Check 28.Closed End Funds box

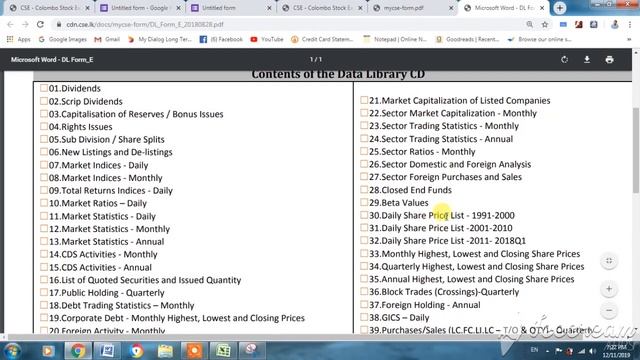364,189
